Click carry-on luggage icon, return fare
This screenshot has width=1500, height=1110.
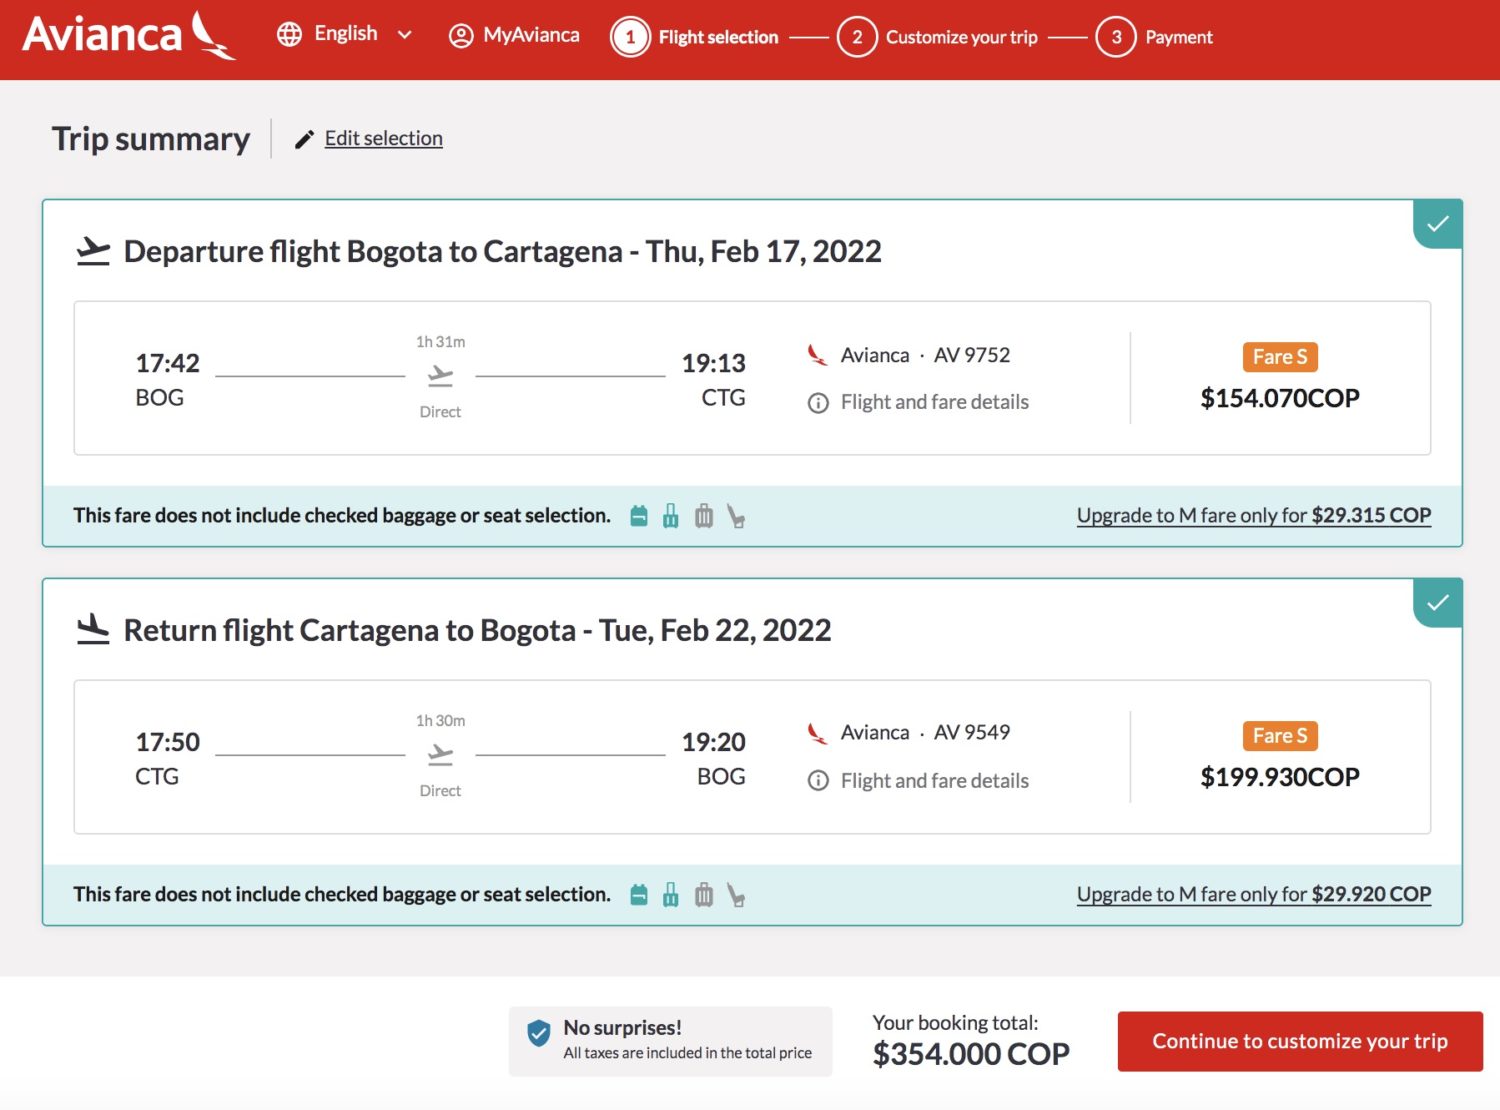pyautogui.click(x=671, y=895)
